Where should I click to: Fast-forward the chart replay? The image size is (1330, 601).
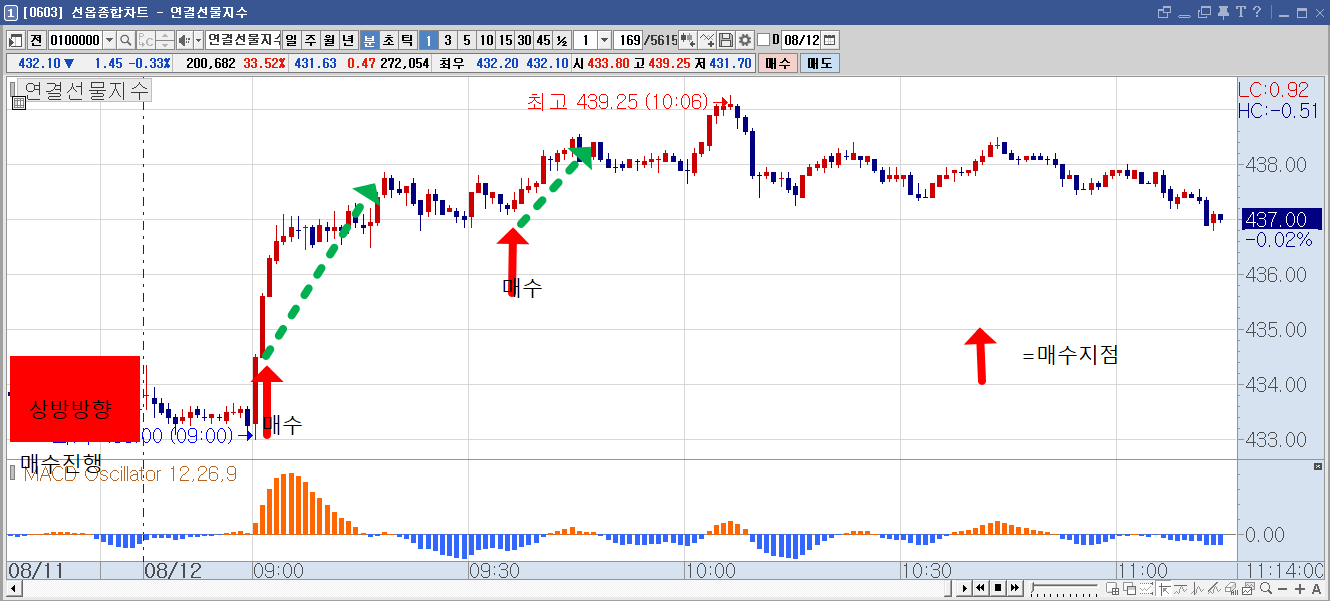point(1015,589)
